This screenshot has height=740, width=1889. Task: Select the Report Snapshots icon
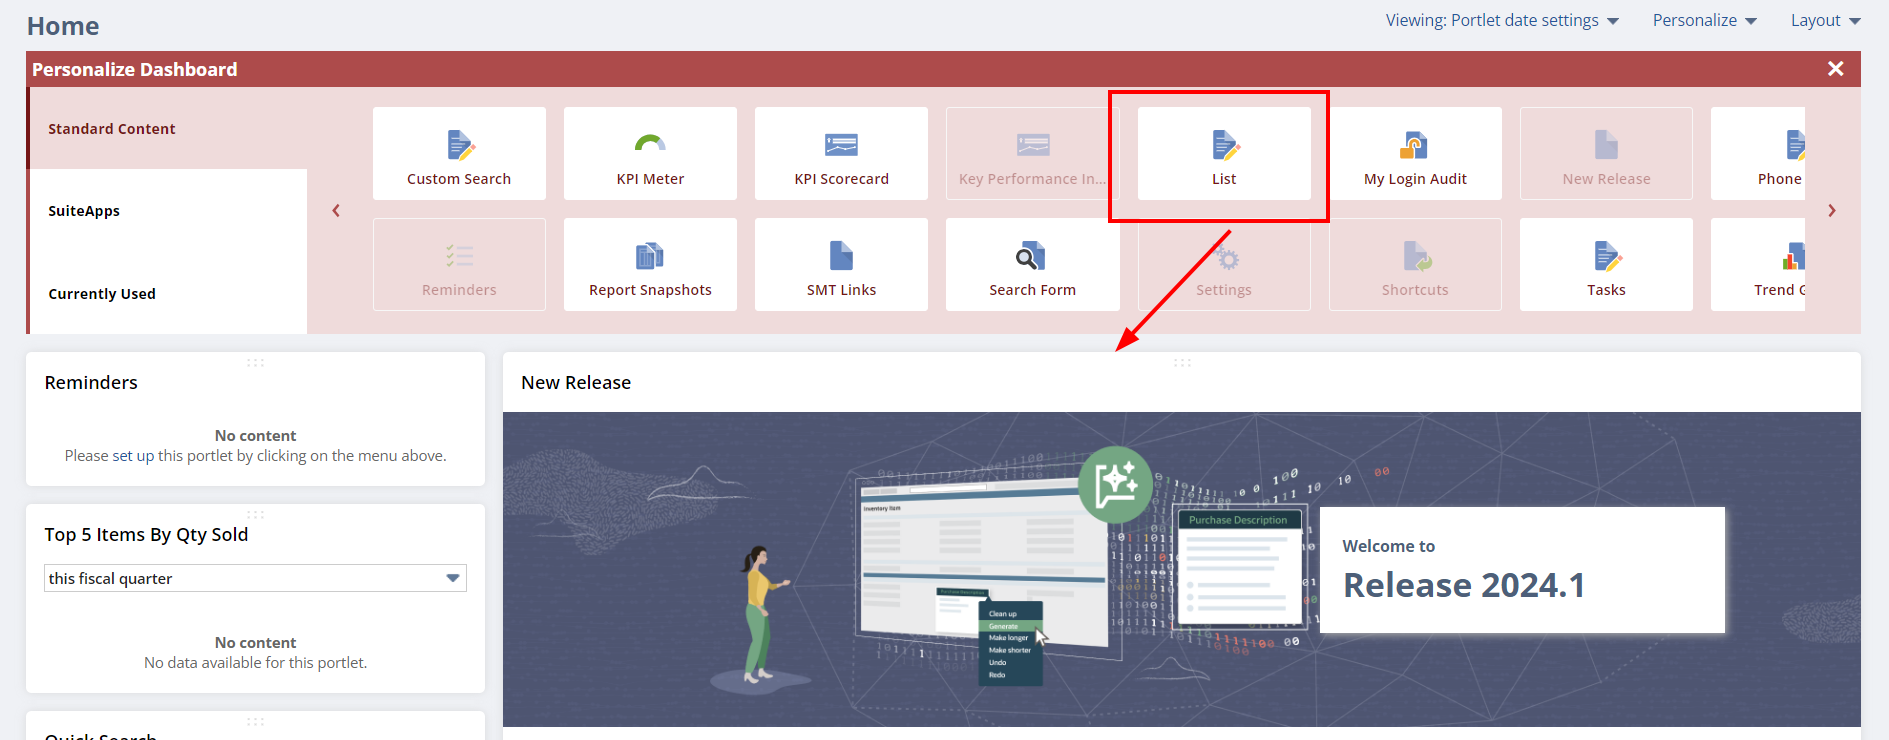pyautogui.click(x=650, y=256)
